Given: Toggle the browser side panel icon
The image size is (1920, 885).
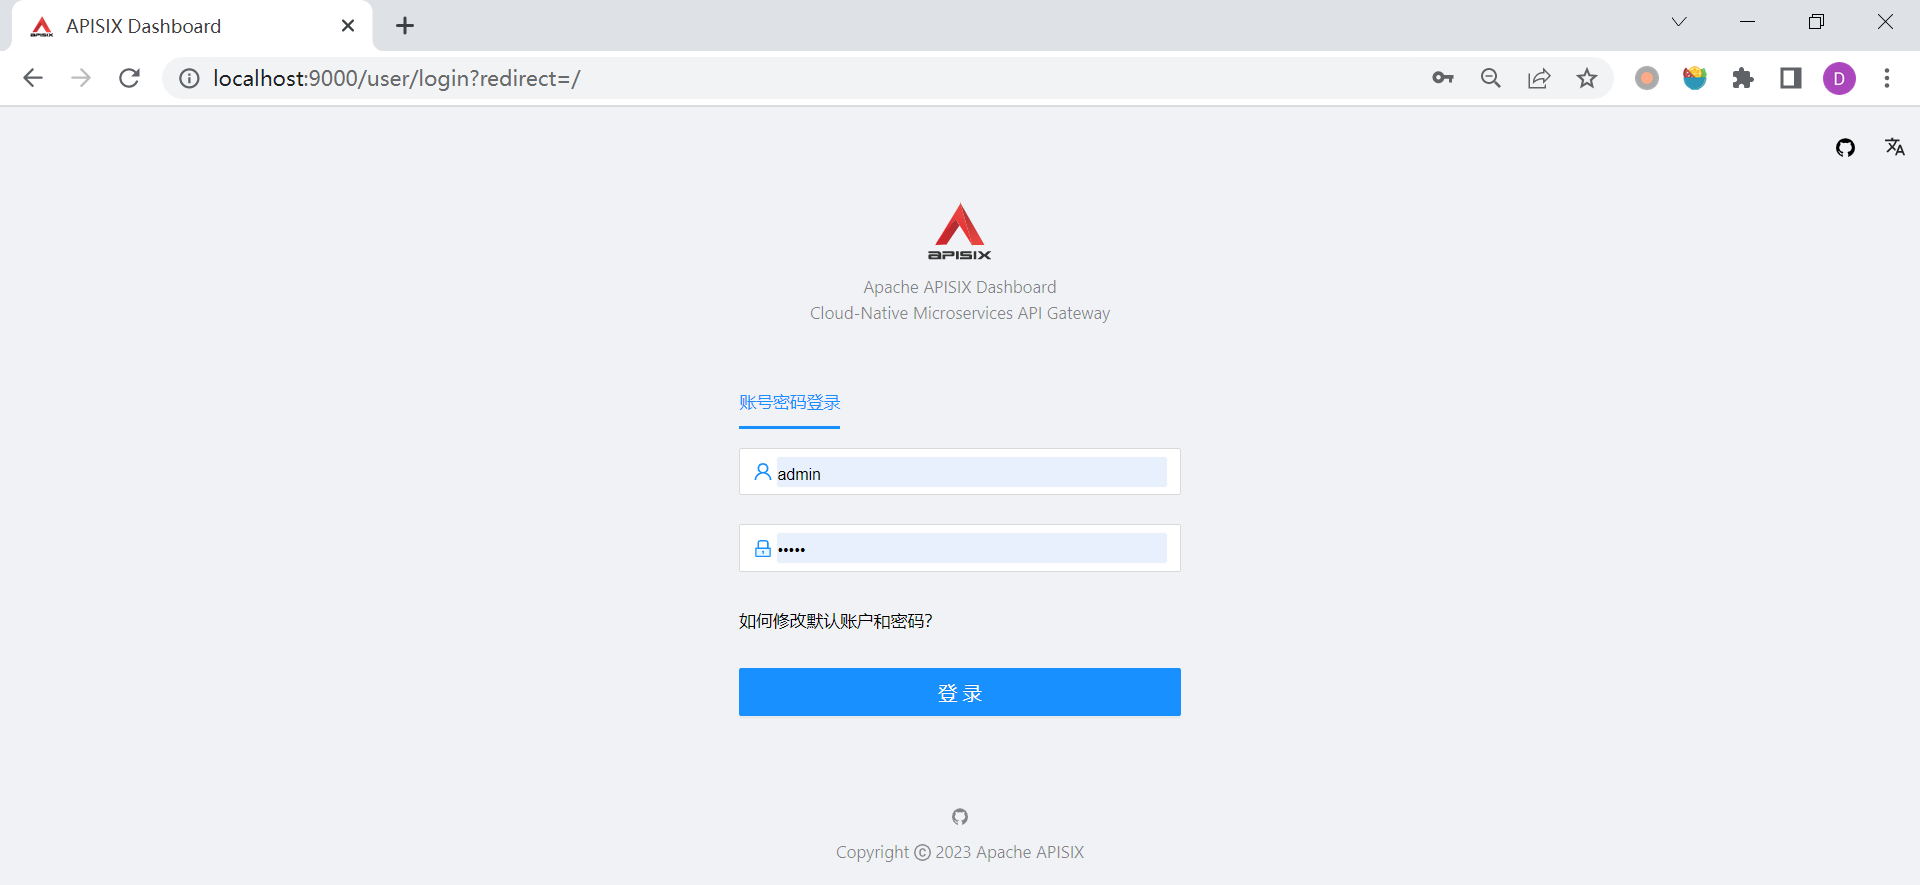Looking at the screenshot, I should 1791,78.
